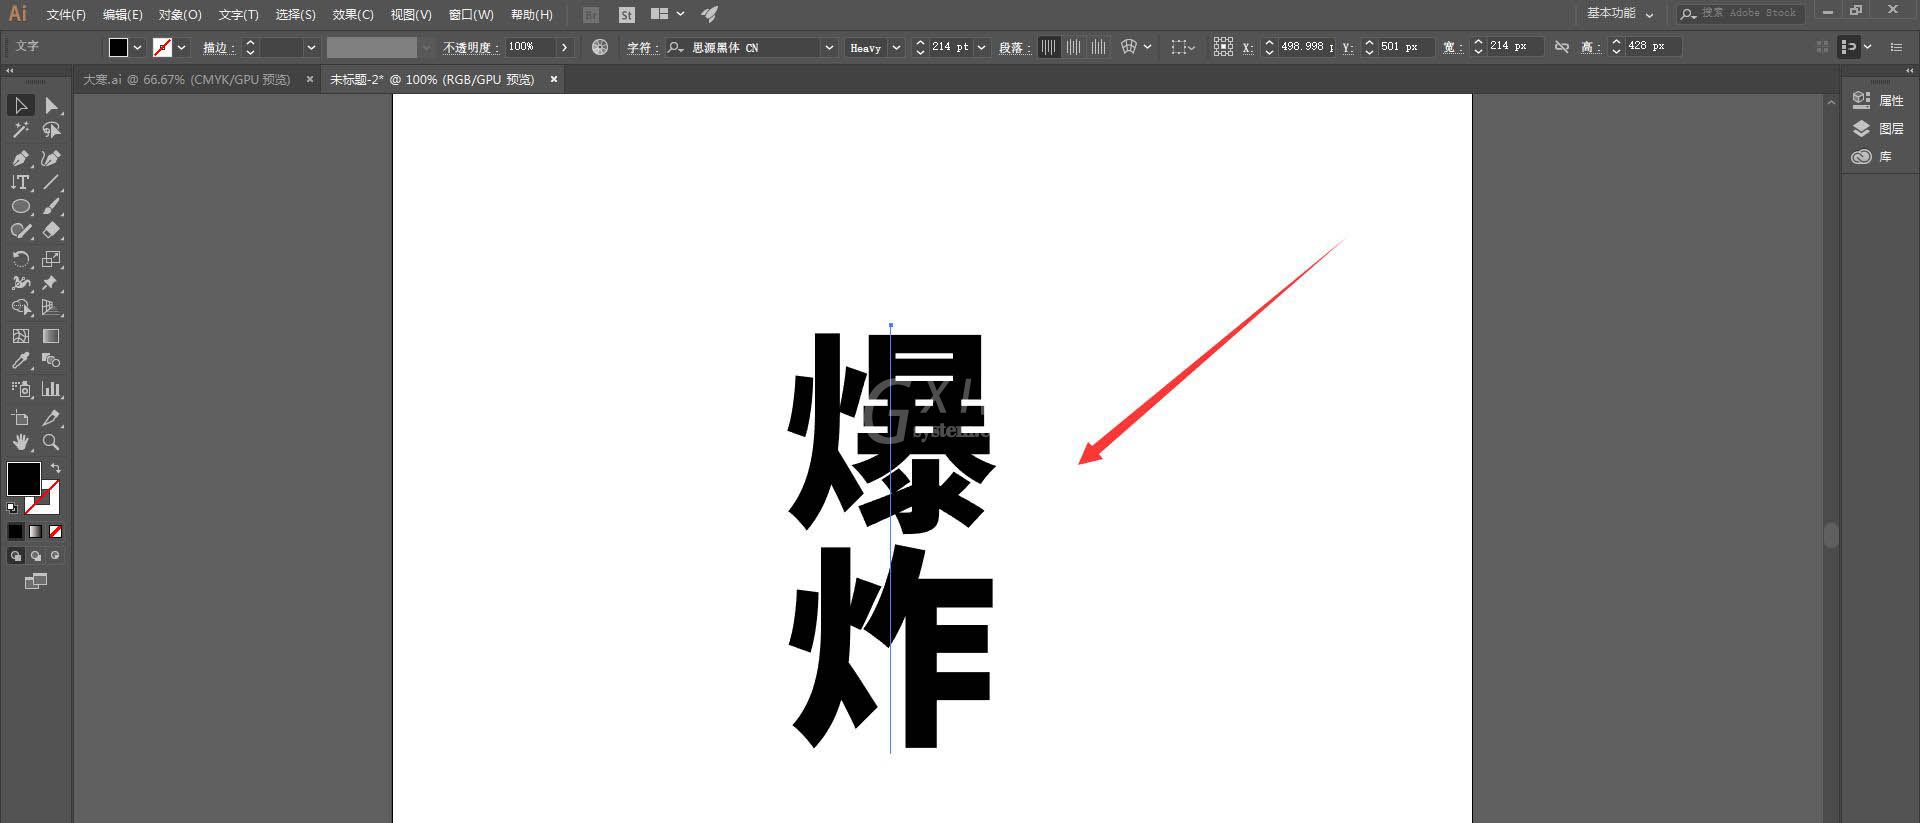Click the black Fill swatch in toolbox
The width and height of the screenshot is (1920, 823).
click(22, 478)
